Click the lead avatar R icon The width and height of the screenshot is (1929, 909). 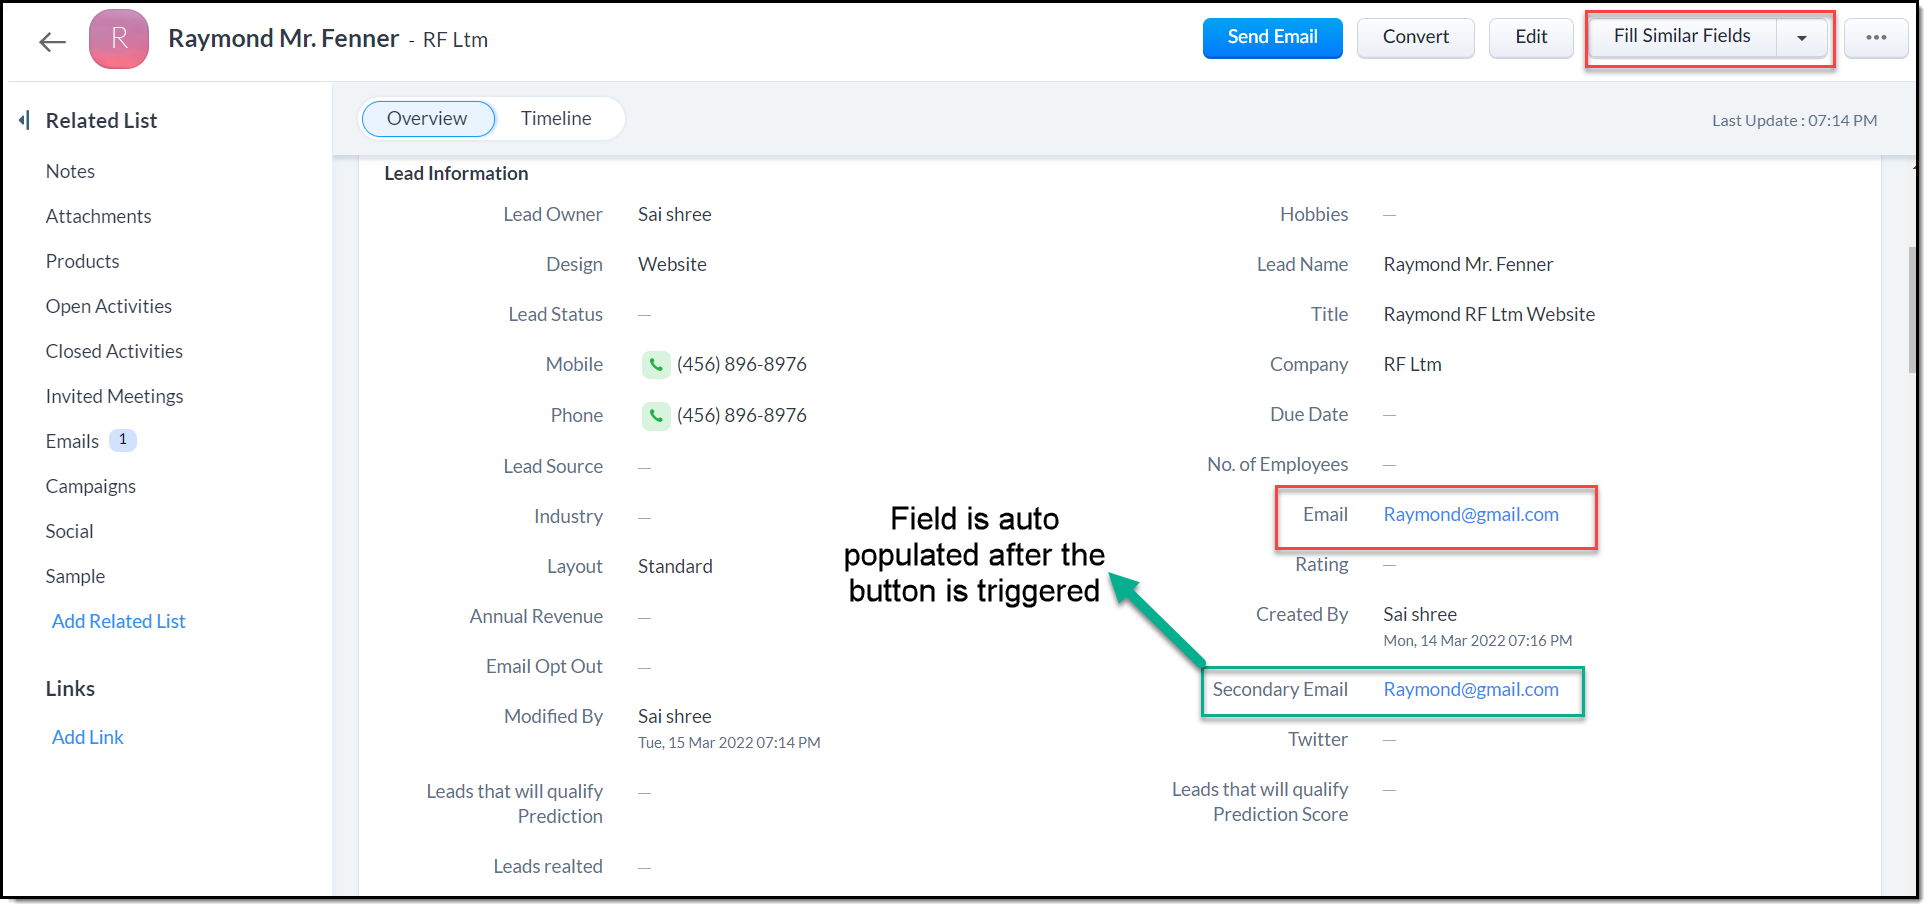[119, 39]
